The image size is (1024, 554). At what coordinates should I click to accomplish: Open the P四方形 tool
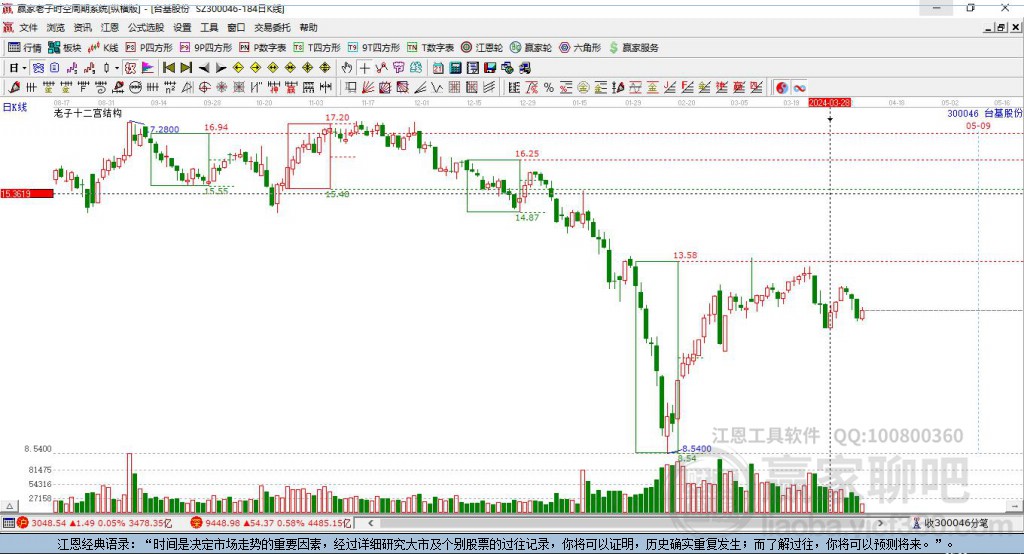[149, 48]
